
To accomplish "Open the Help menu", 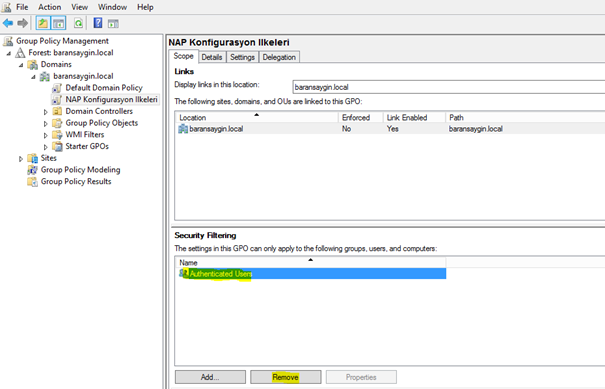I will coord(145,7).
